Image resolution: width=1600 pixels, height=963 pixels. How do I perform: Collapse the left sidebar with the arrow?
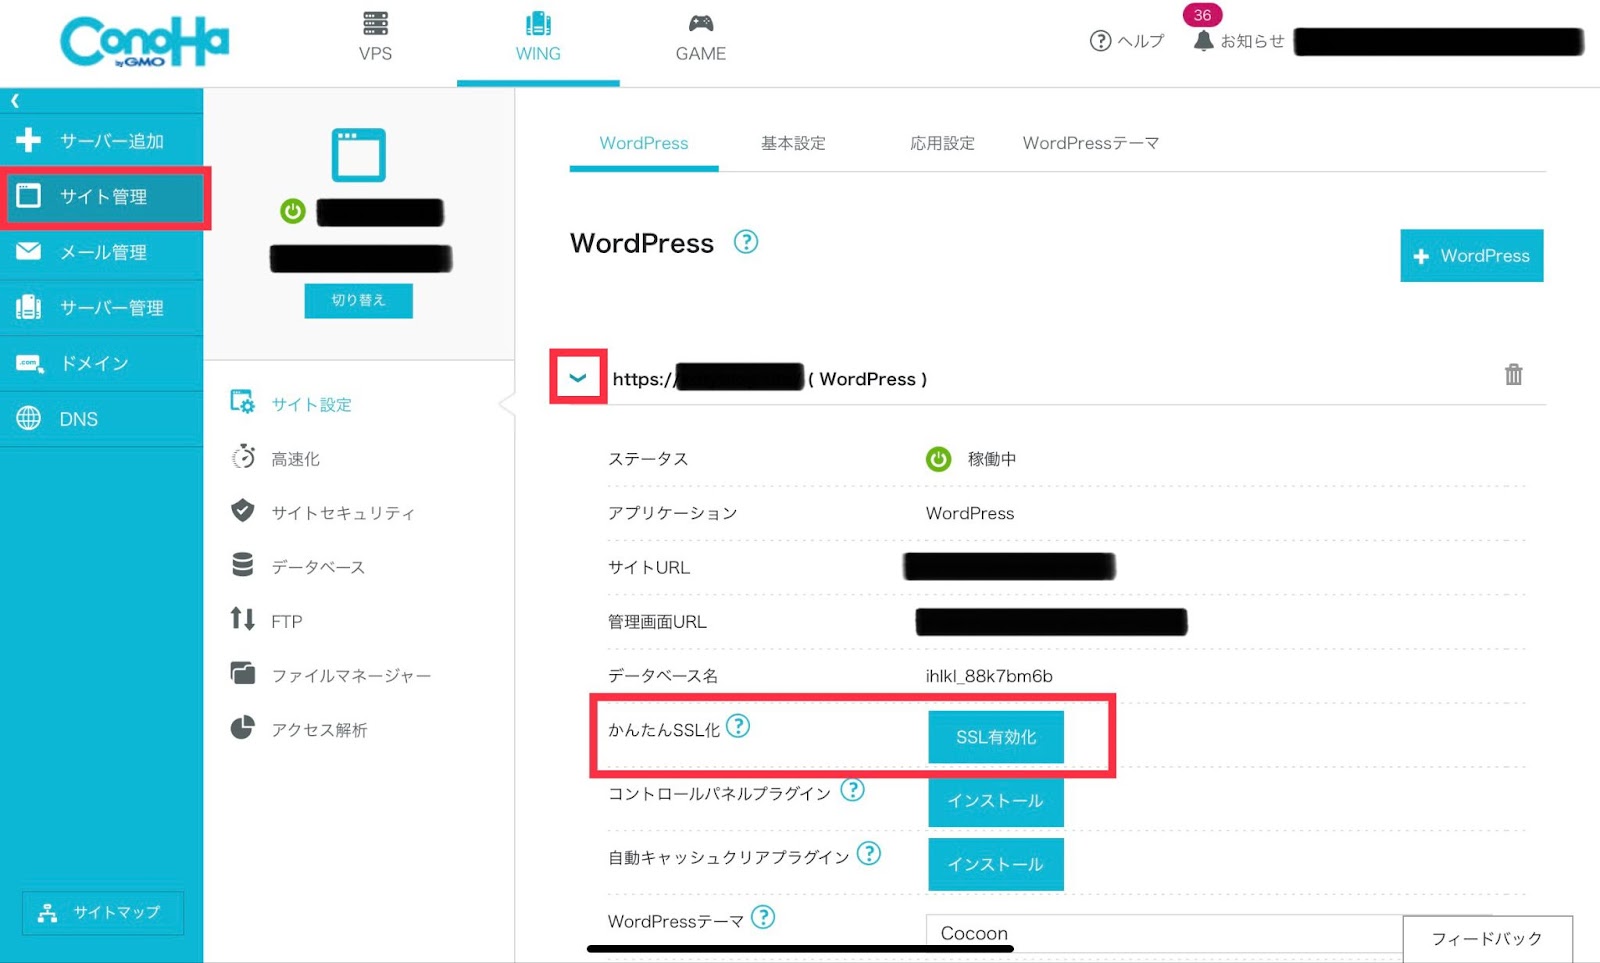pyautogui.click(x=15, y=100)
